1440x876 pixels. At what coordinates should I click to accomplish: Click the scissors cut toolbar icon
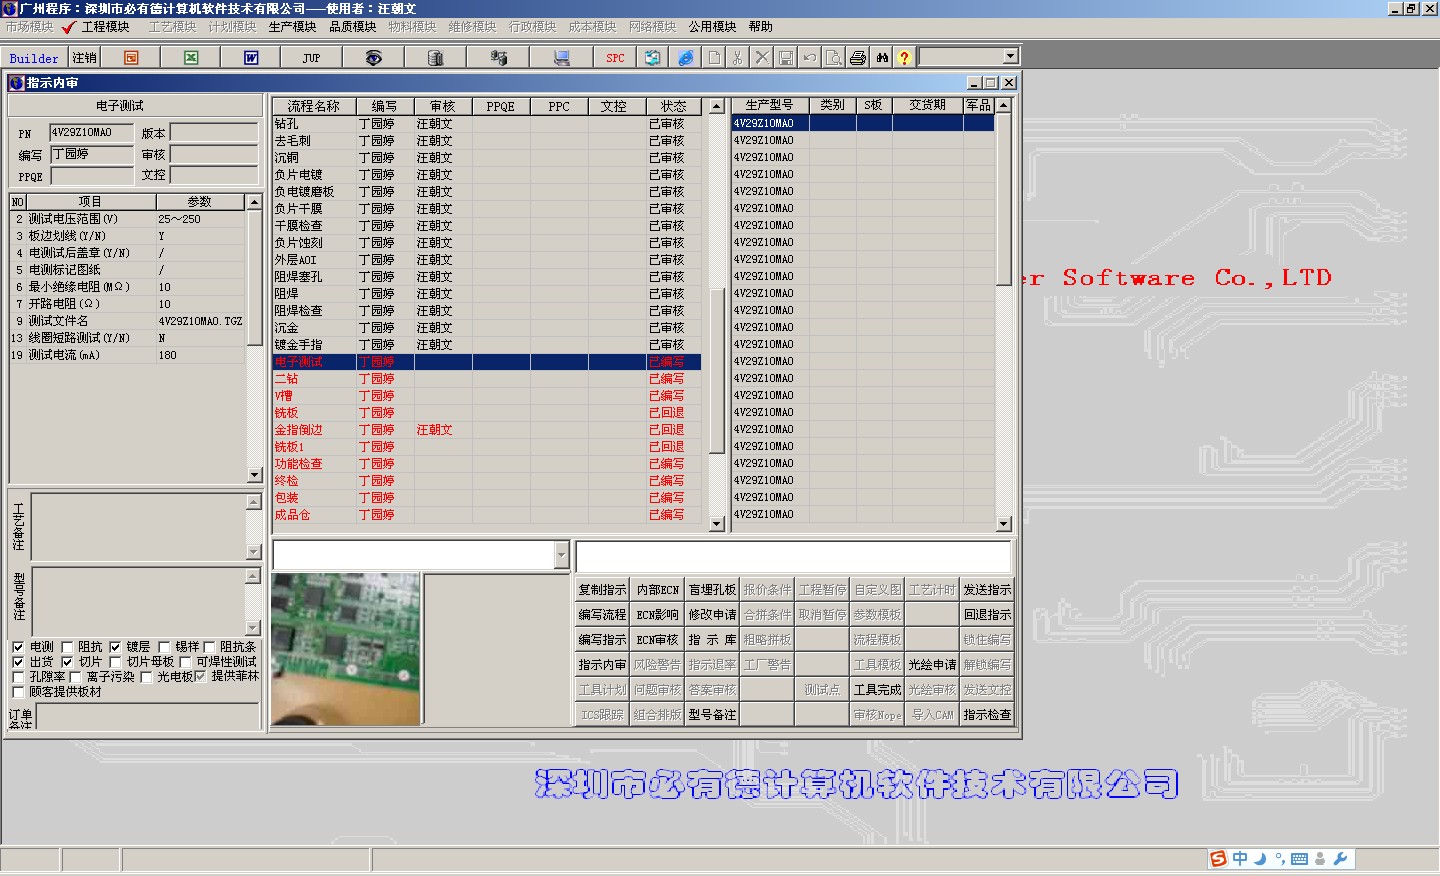[x=738, y=58]
